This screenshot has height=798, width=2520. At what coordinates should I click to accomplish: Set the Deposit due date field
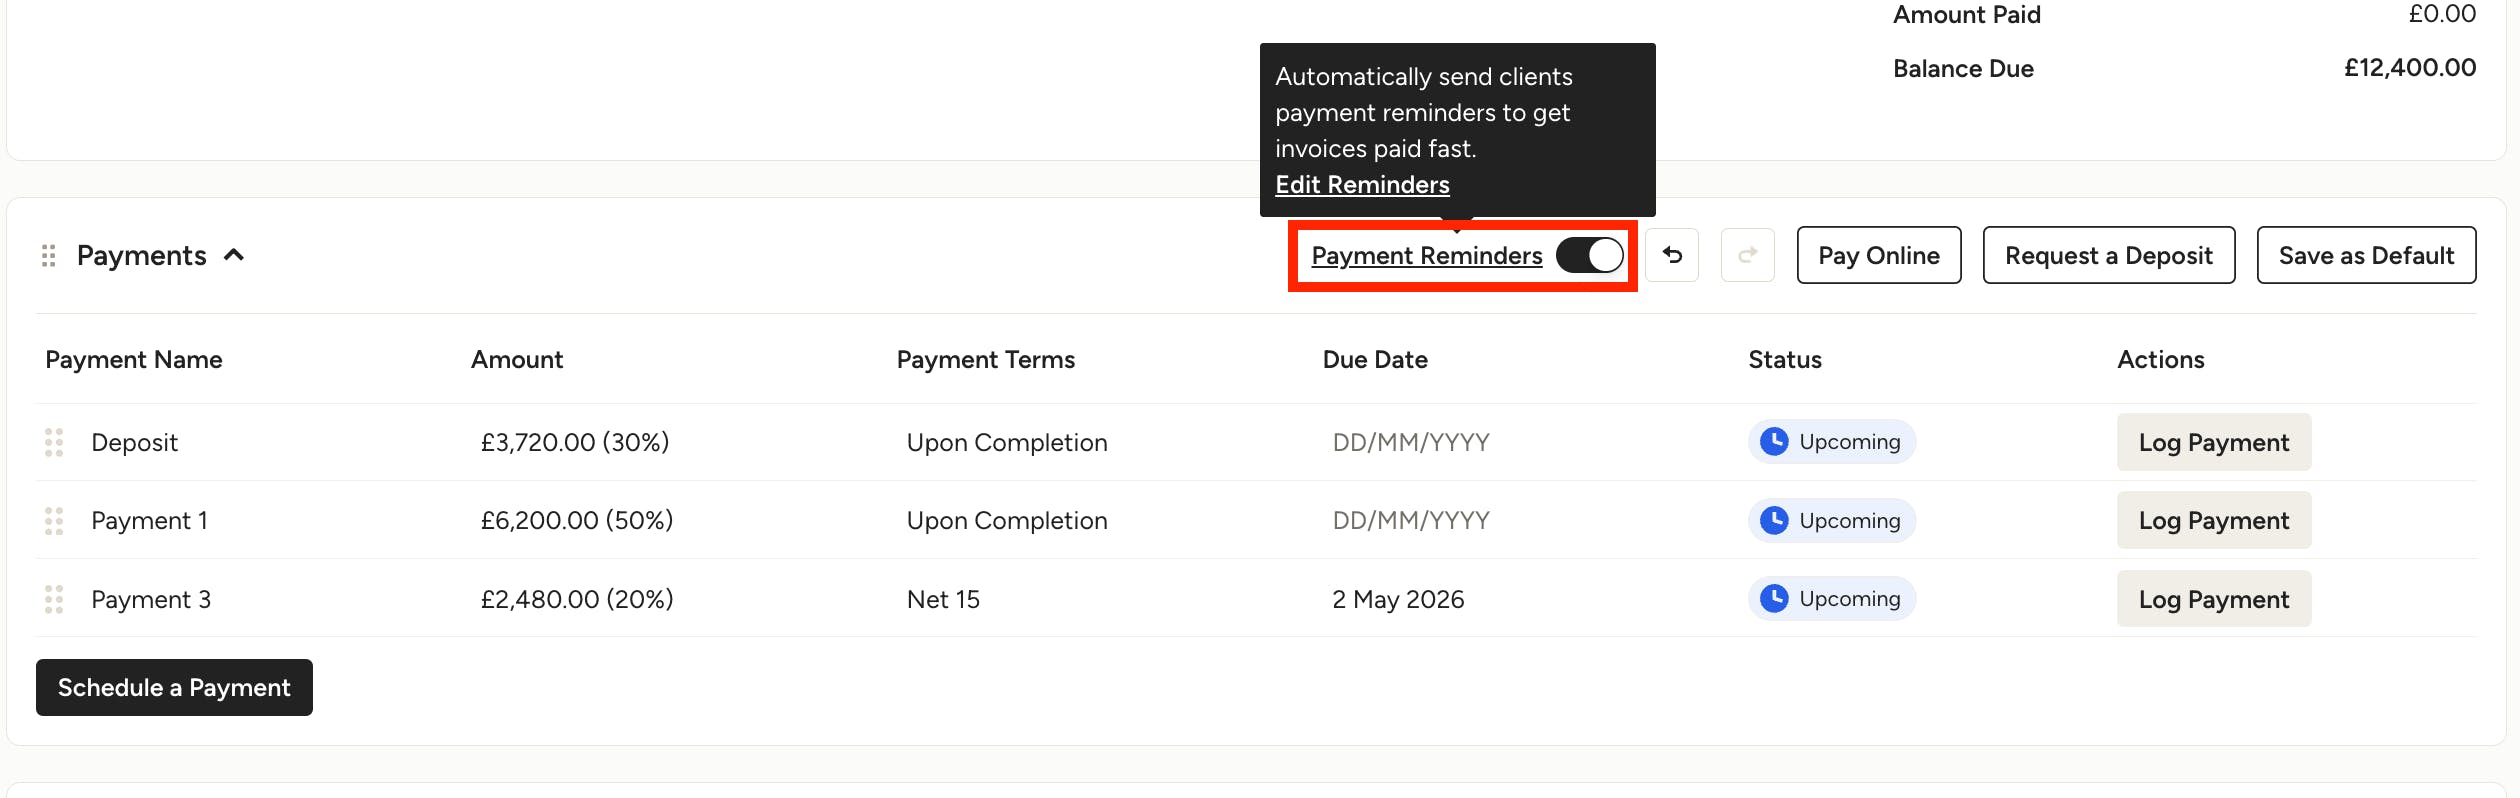pos(1411,442)
